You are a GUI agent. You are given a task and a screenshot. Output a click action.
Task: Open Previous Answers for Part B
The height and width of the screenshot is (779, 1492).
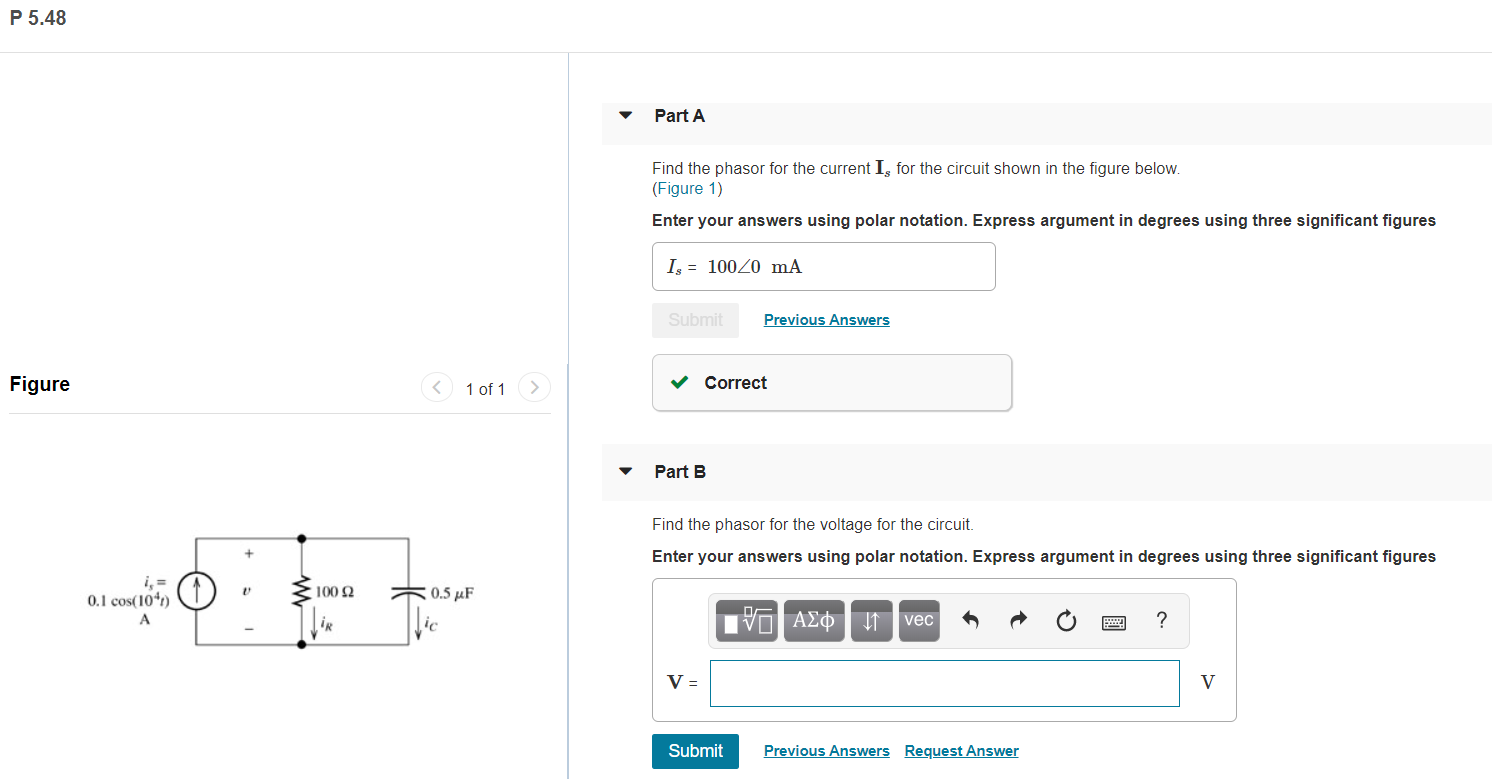click(x=826, y=750)
